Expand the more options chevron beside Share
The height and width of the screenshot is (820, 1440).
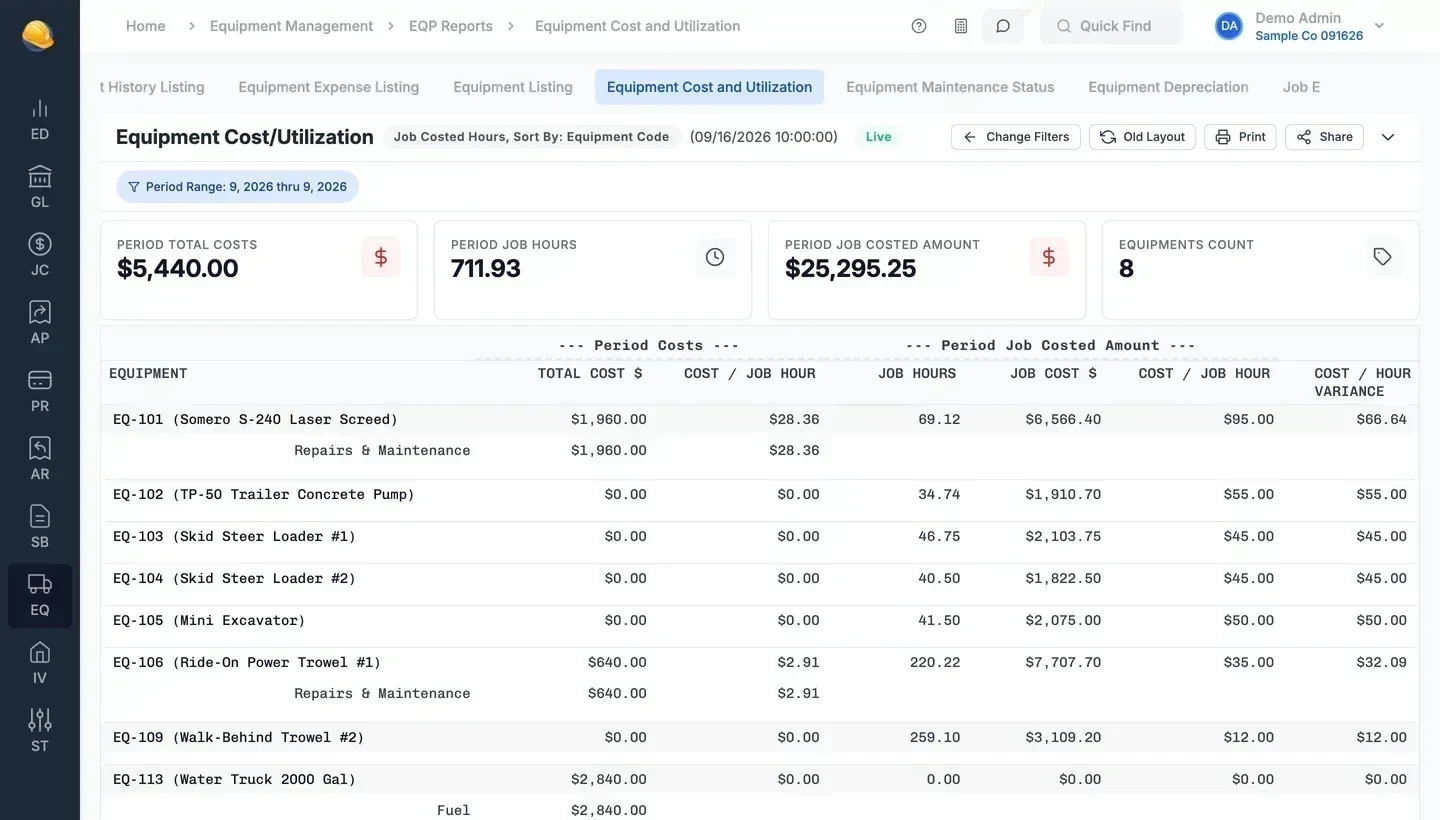point(1388,137)
